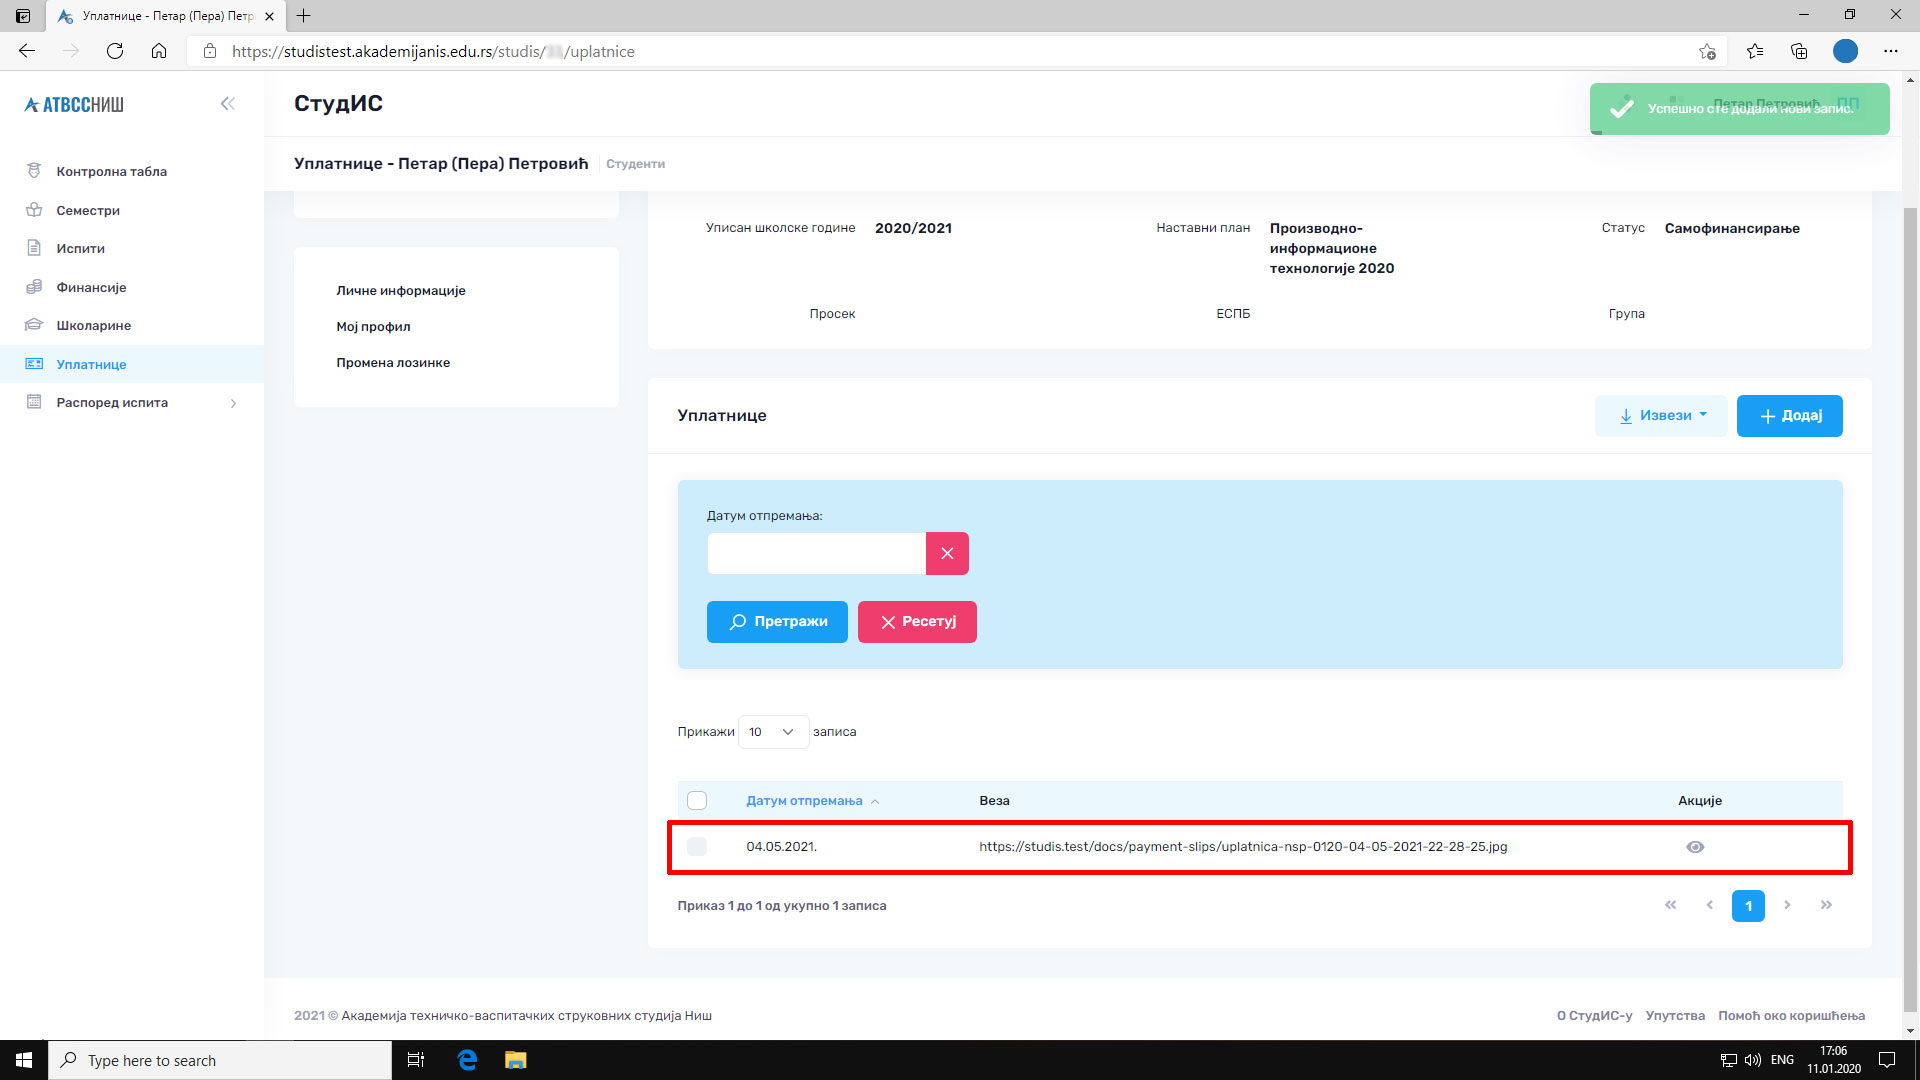Viewport: 1920px width, 1080px height.
Task: Open Промена лозинке link
Action: click(393, 363)
